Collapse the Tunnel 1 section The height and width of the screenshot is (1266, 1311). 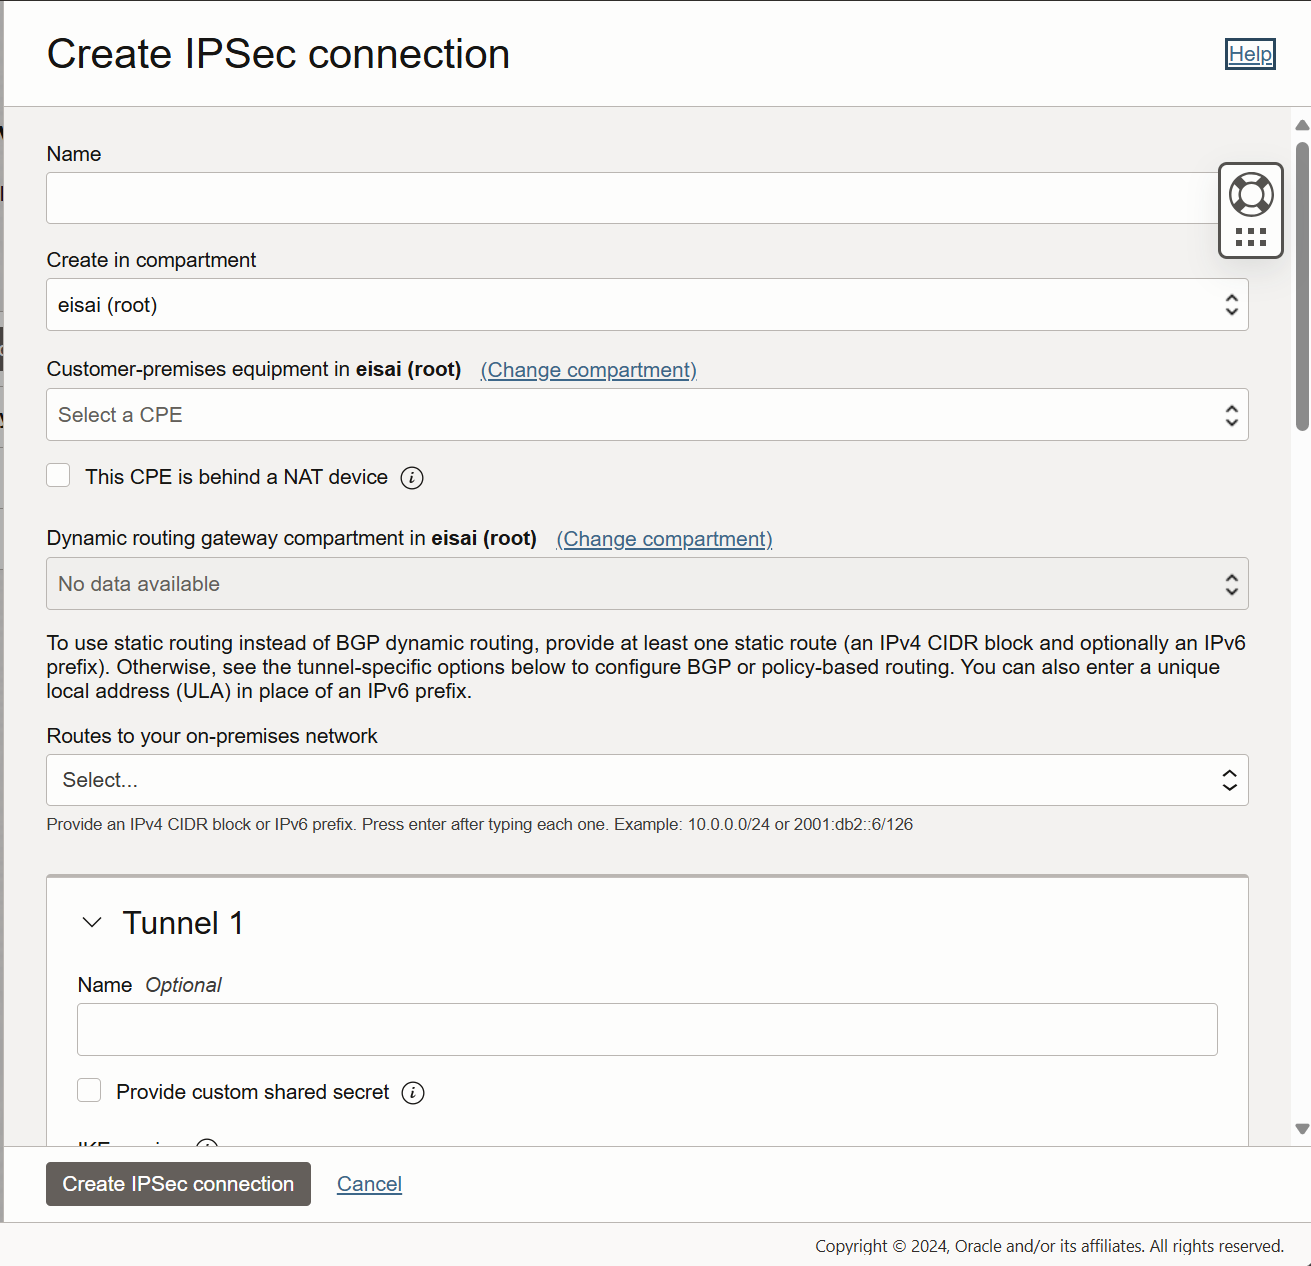click(x=92, y=922)
